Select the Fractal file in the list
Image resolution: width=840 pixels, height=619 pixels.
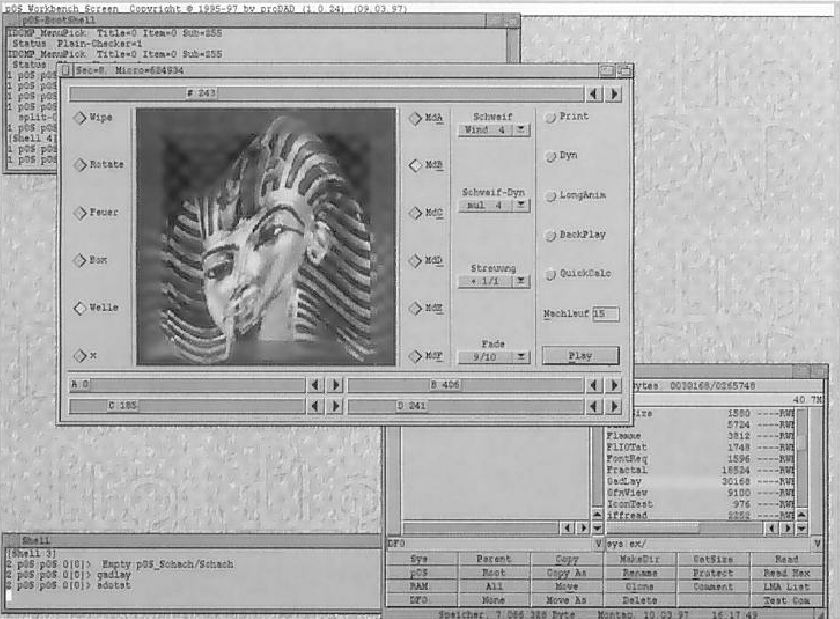700,470
